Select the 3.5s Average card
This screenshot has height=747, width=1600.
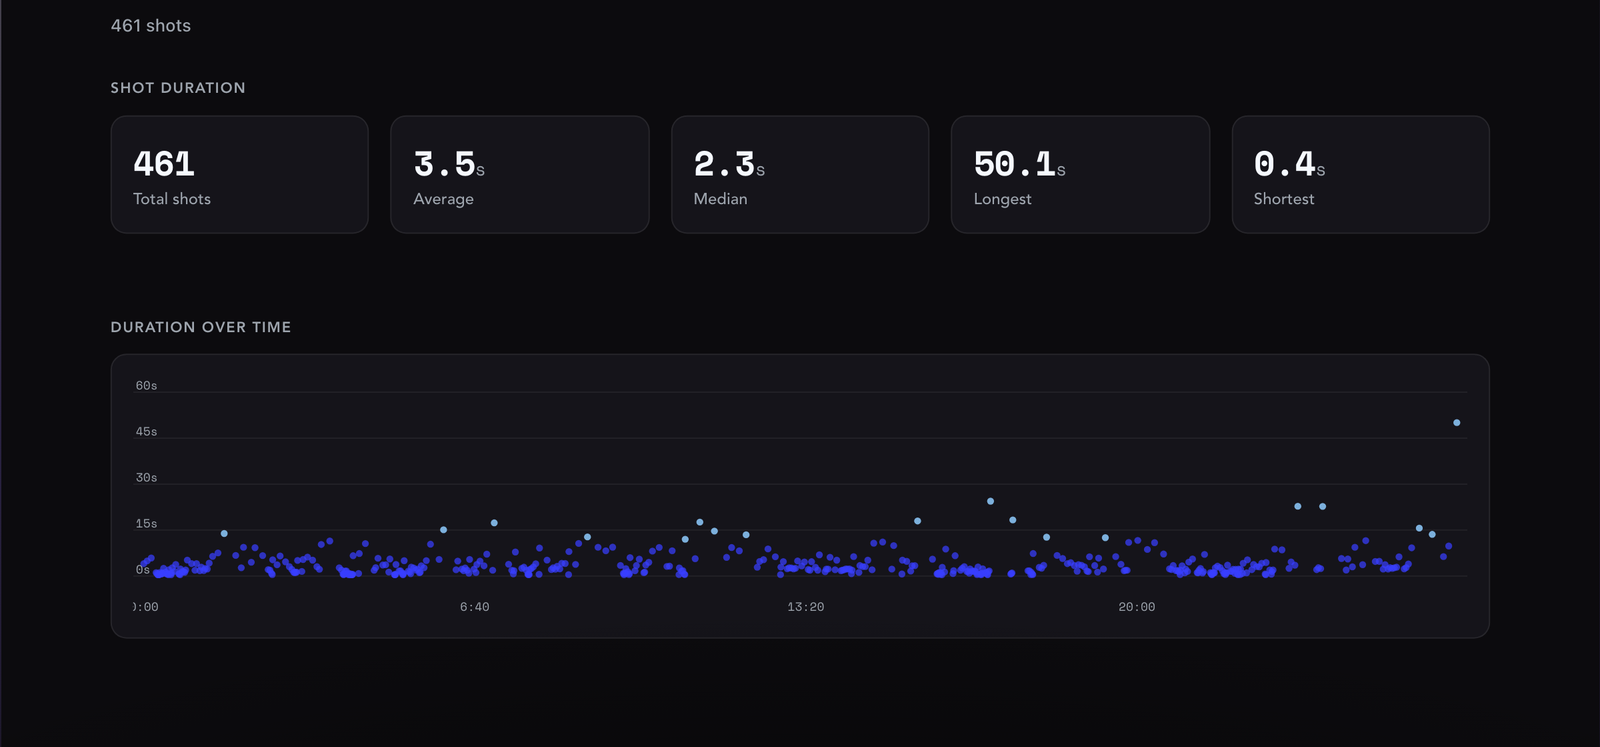(x=519, y=175)
